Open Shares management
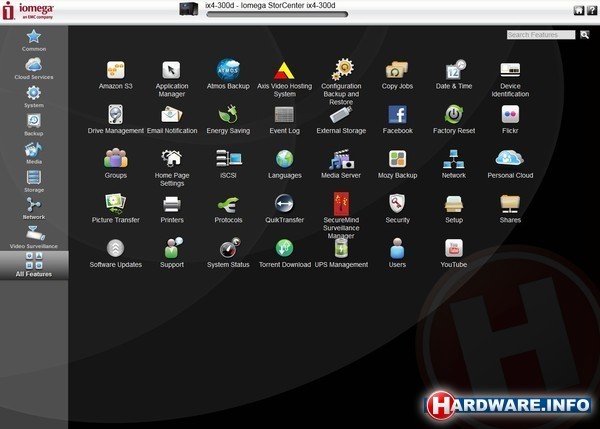 [x=510, y=209]
